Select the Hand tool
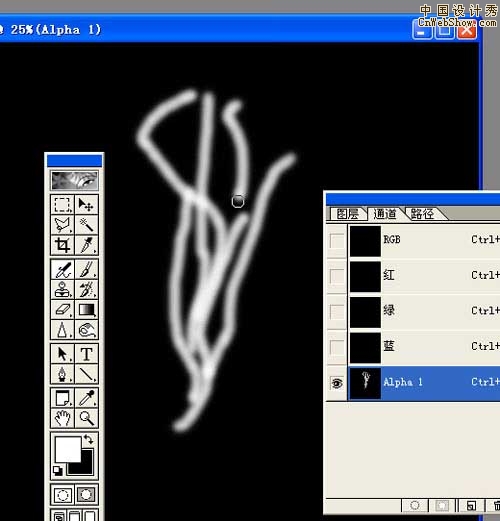 [62, 418]
